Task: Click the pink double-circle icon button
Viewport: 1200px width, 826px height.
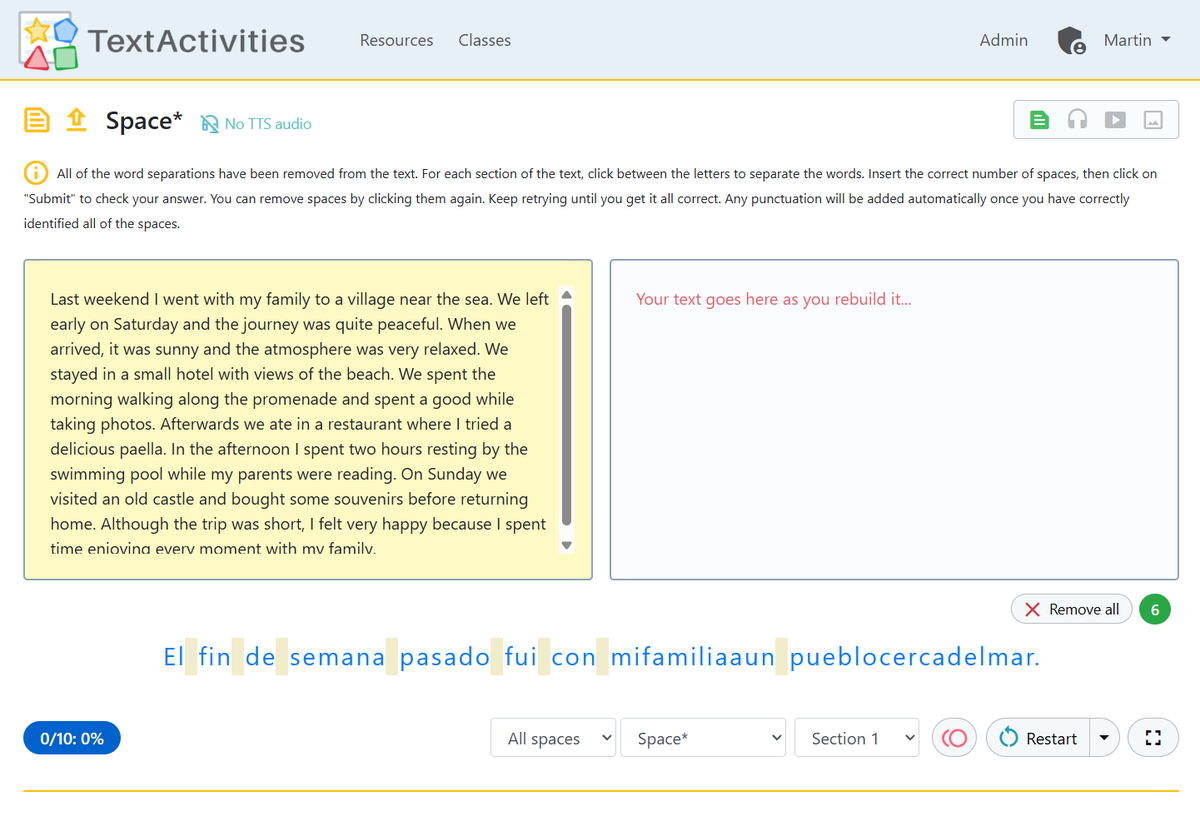Action: [954, 738]
